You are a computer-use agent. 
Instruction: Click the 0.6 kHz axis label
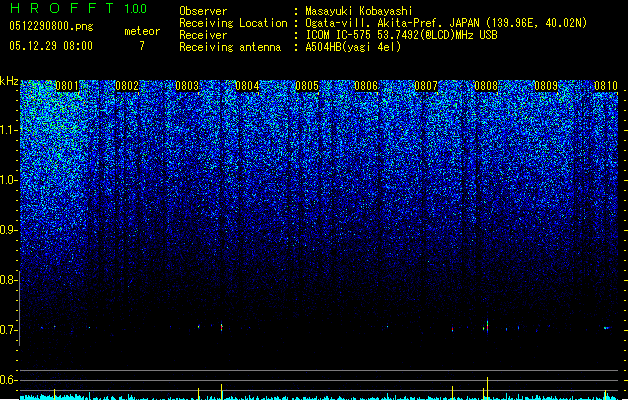click(9, 380)
